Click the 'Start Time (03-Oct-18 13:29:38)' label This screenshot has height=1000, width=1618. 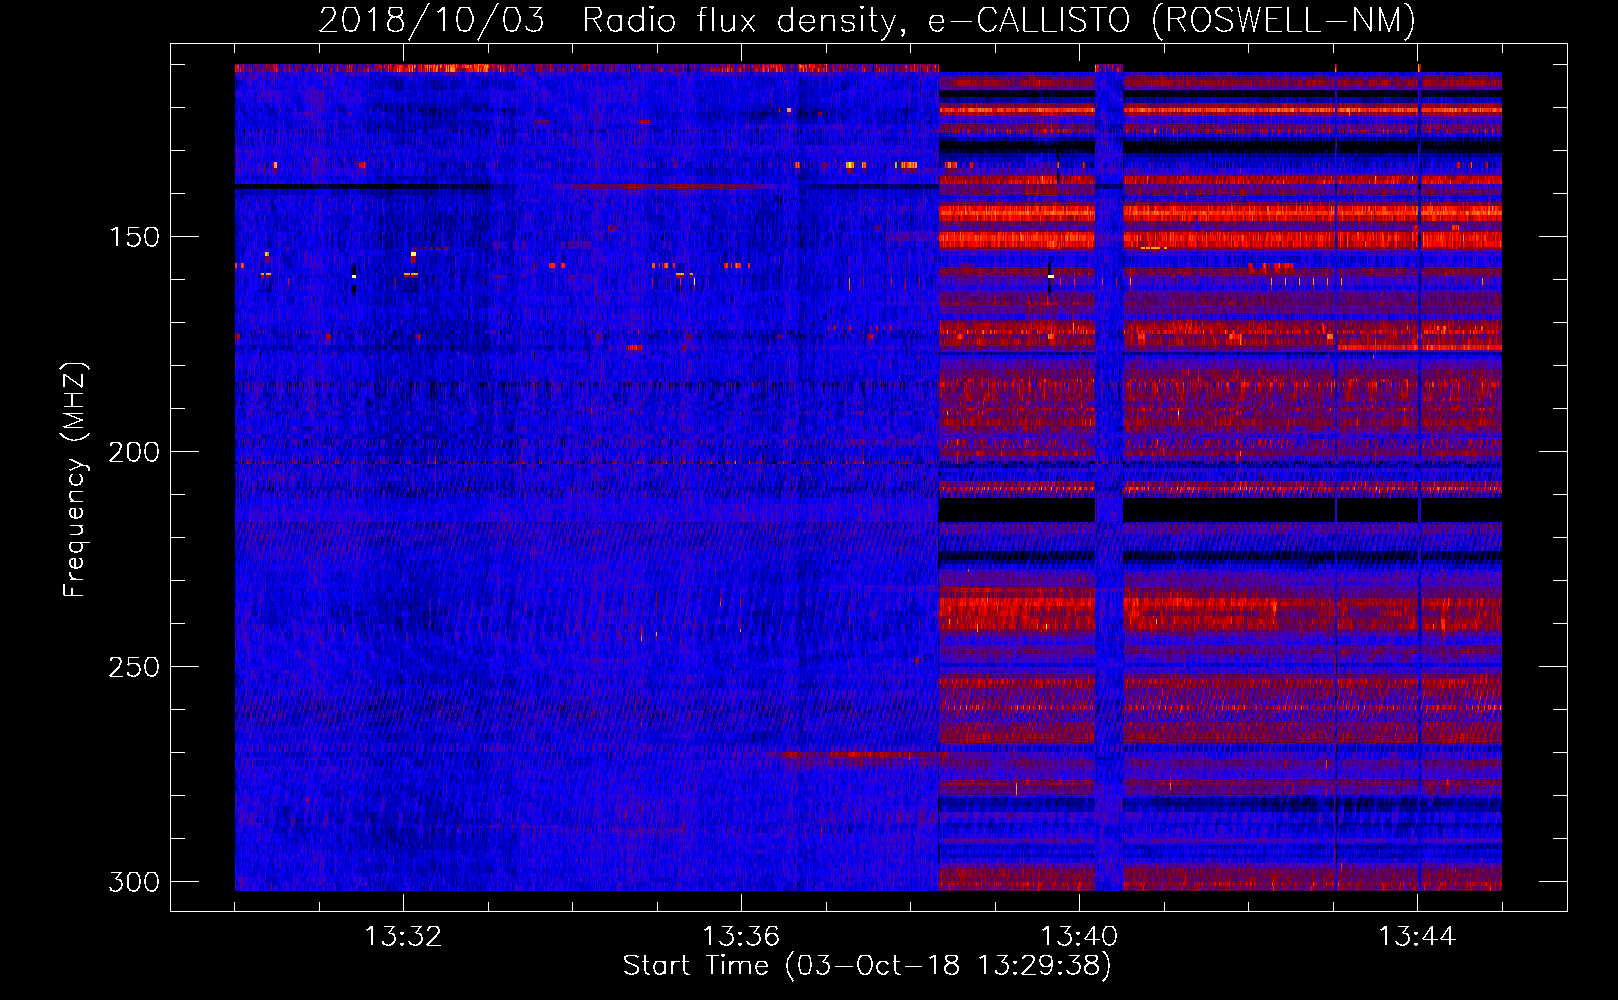[867, 966]
